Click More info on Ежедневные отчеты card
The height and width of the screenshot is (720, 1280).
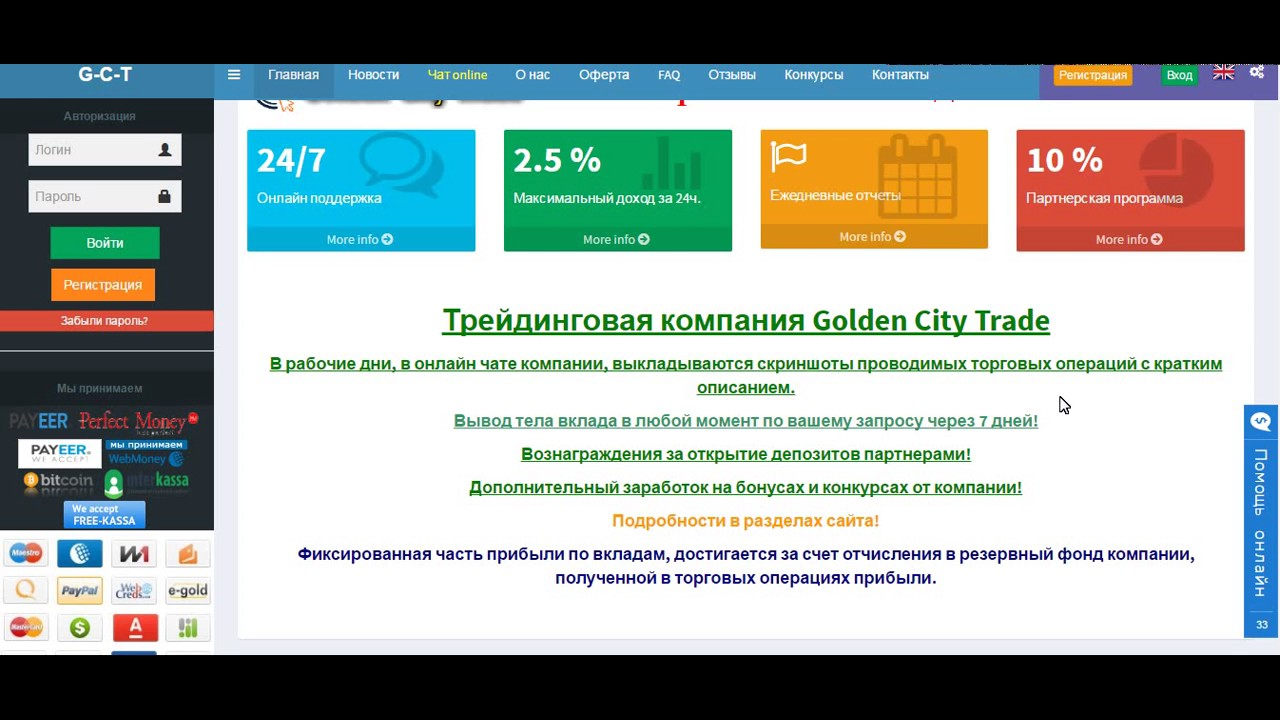coord(872,237)
